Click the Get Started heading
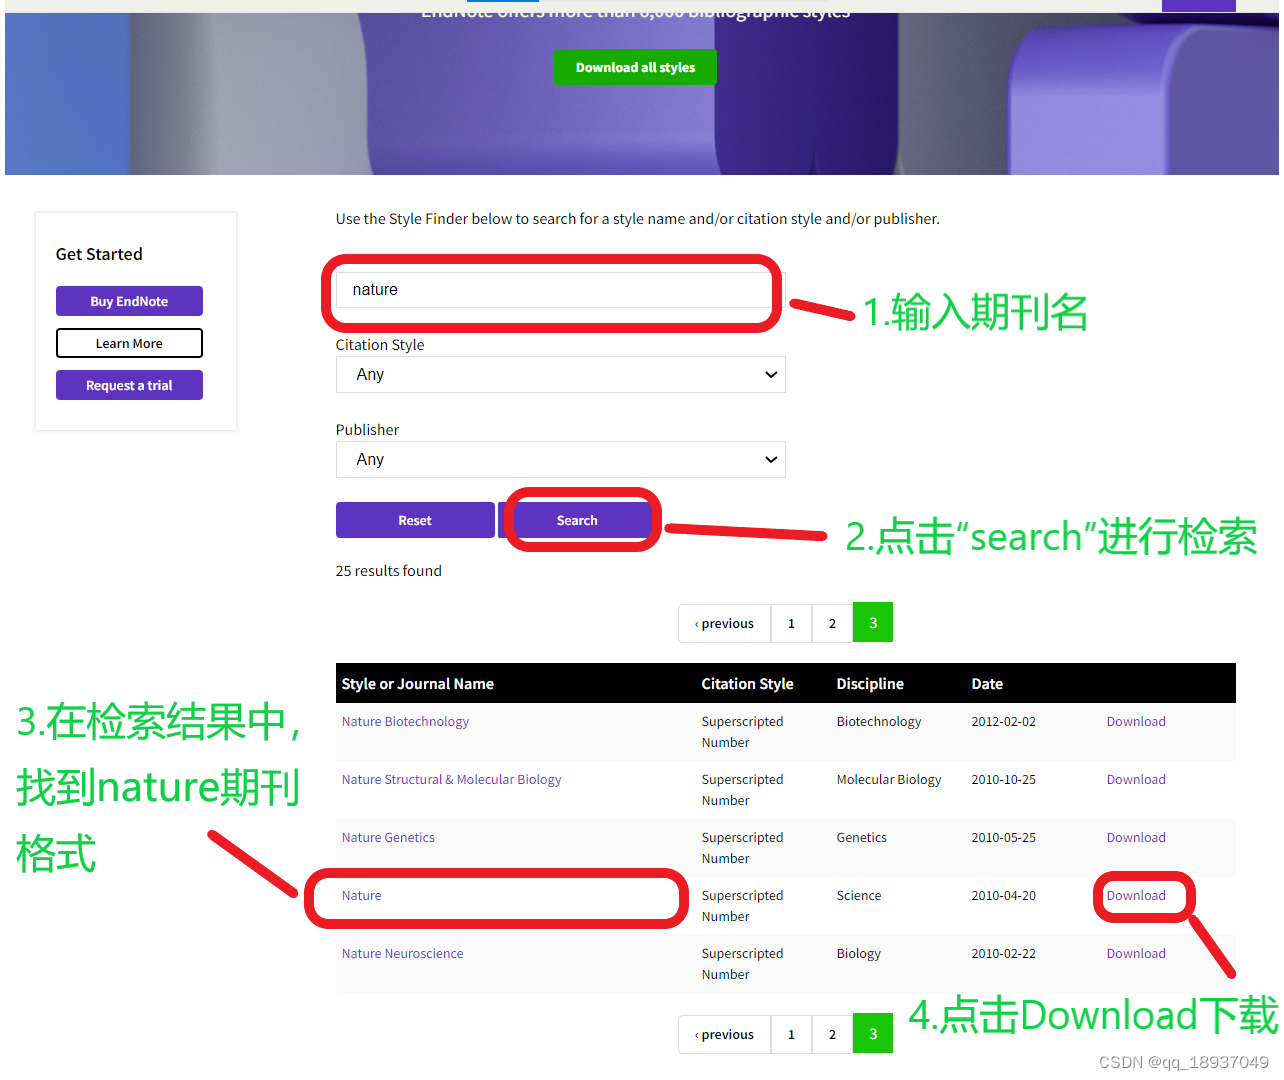The height and width of the screenshot is (1080, 1284). tap(99, 254)
